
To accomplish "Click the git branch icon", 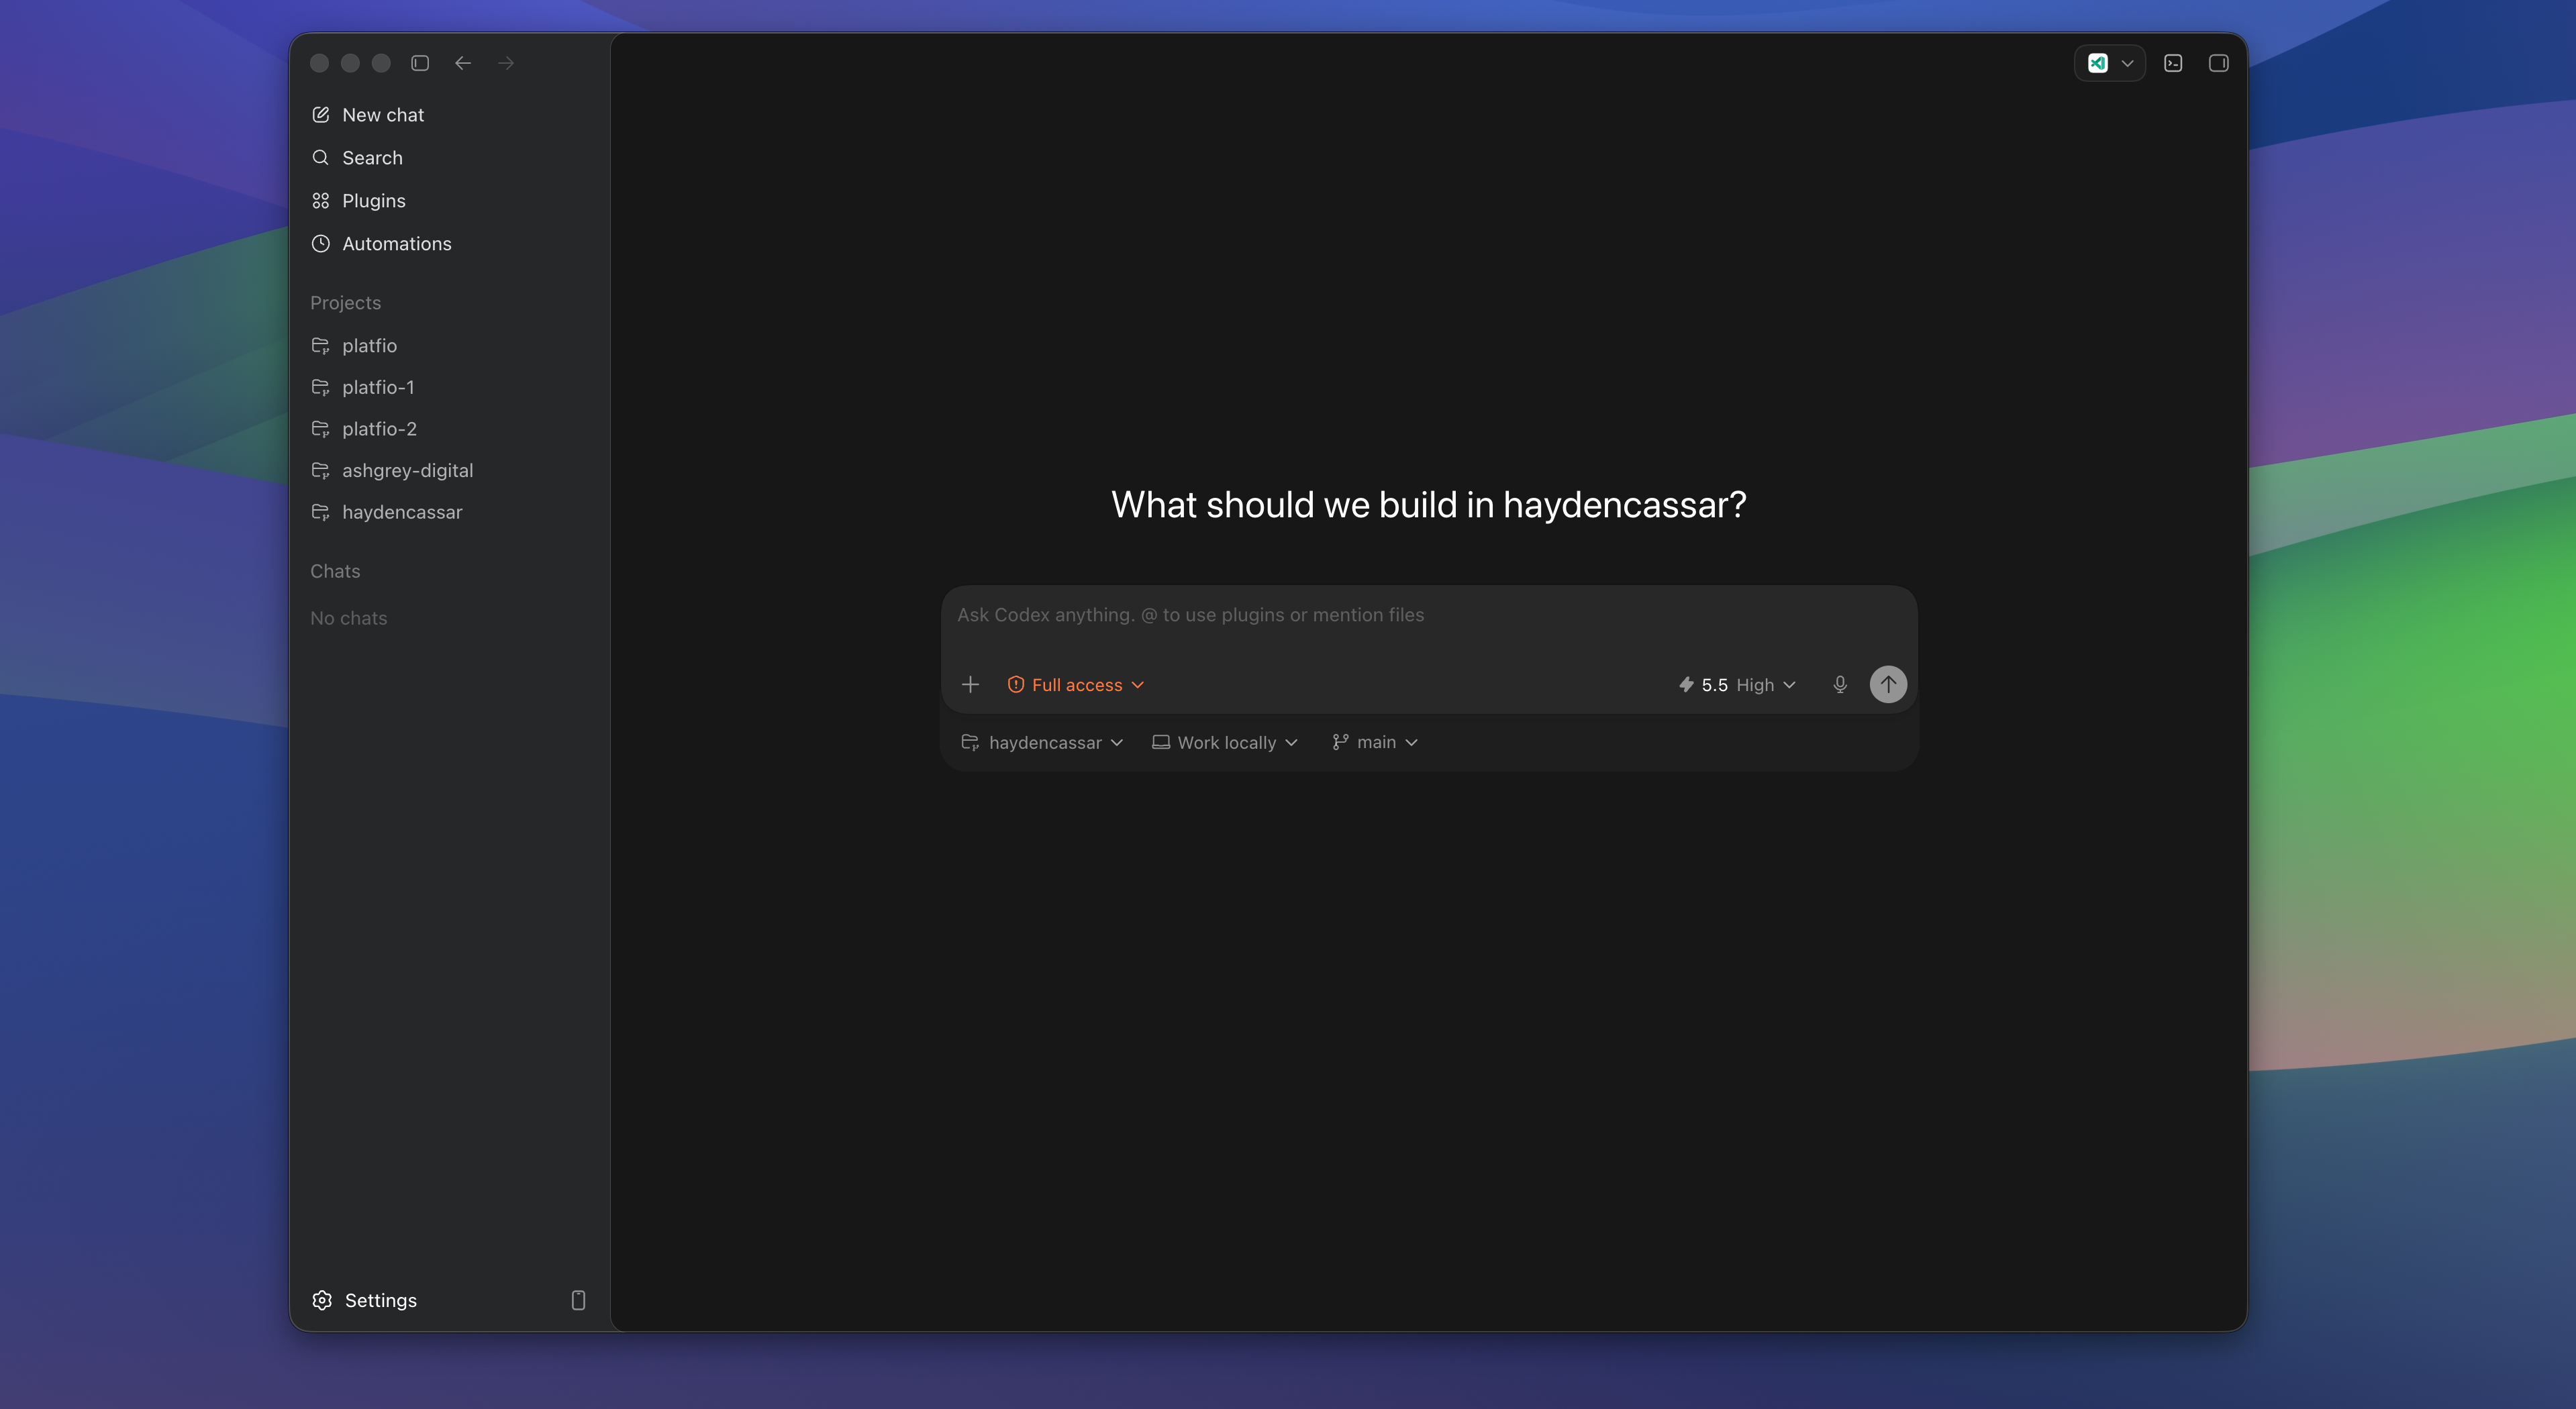I will 1340,742.
